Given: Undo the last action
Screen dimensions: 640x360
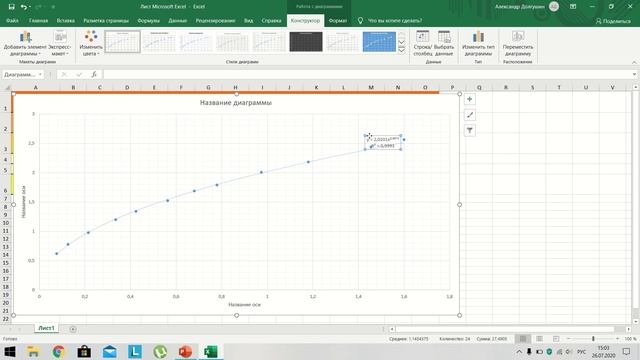Looking at the screenshot, I should (x=24, y=7).
